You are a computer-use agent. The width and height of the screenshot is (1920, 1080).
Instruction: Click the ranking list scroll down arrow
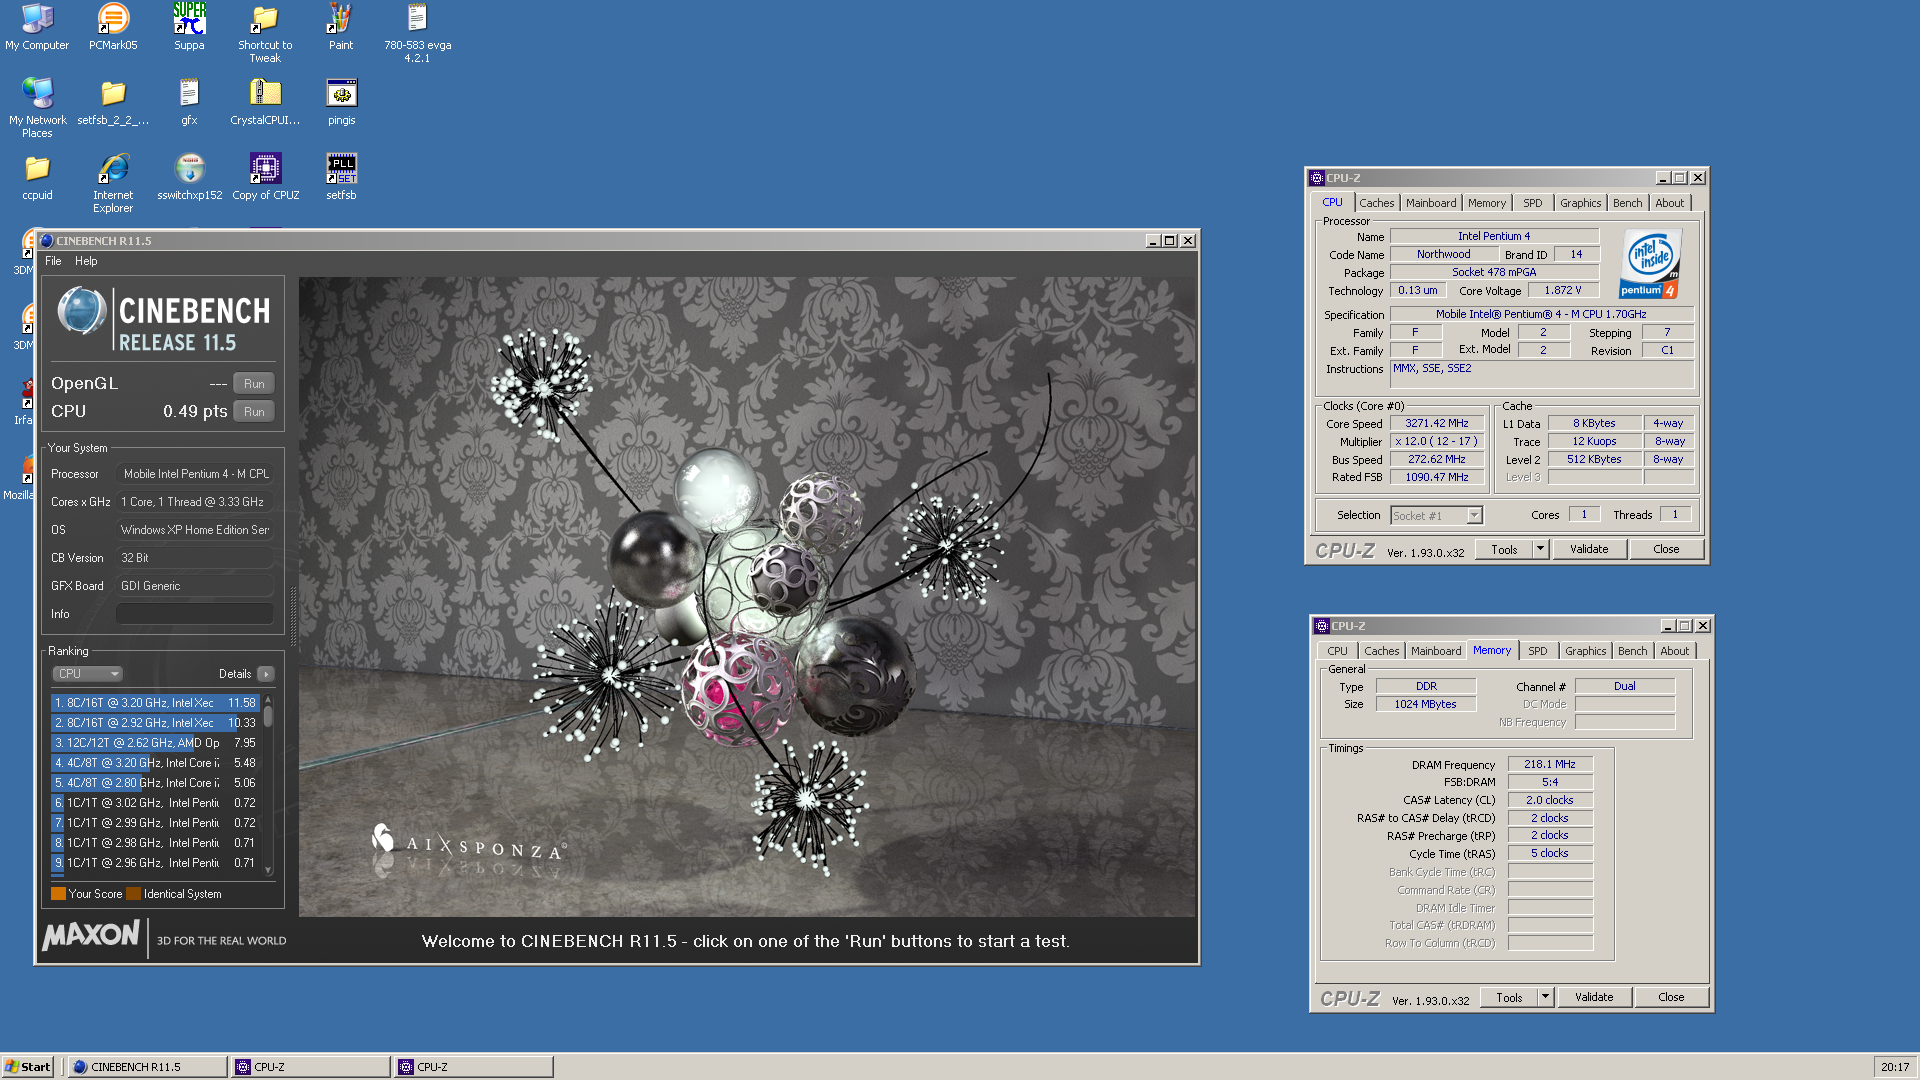point(268,870)
